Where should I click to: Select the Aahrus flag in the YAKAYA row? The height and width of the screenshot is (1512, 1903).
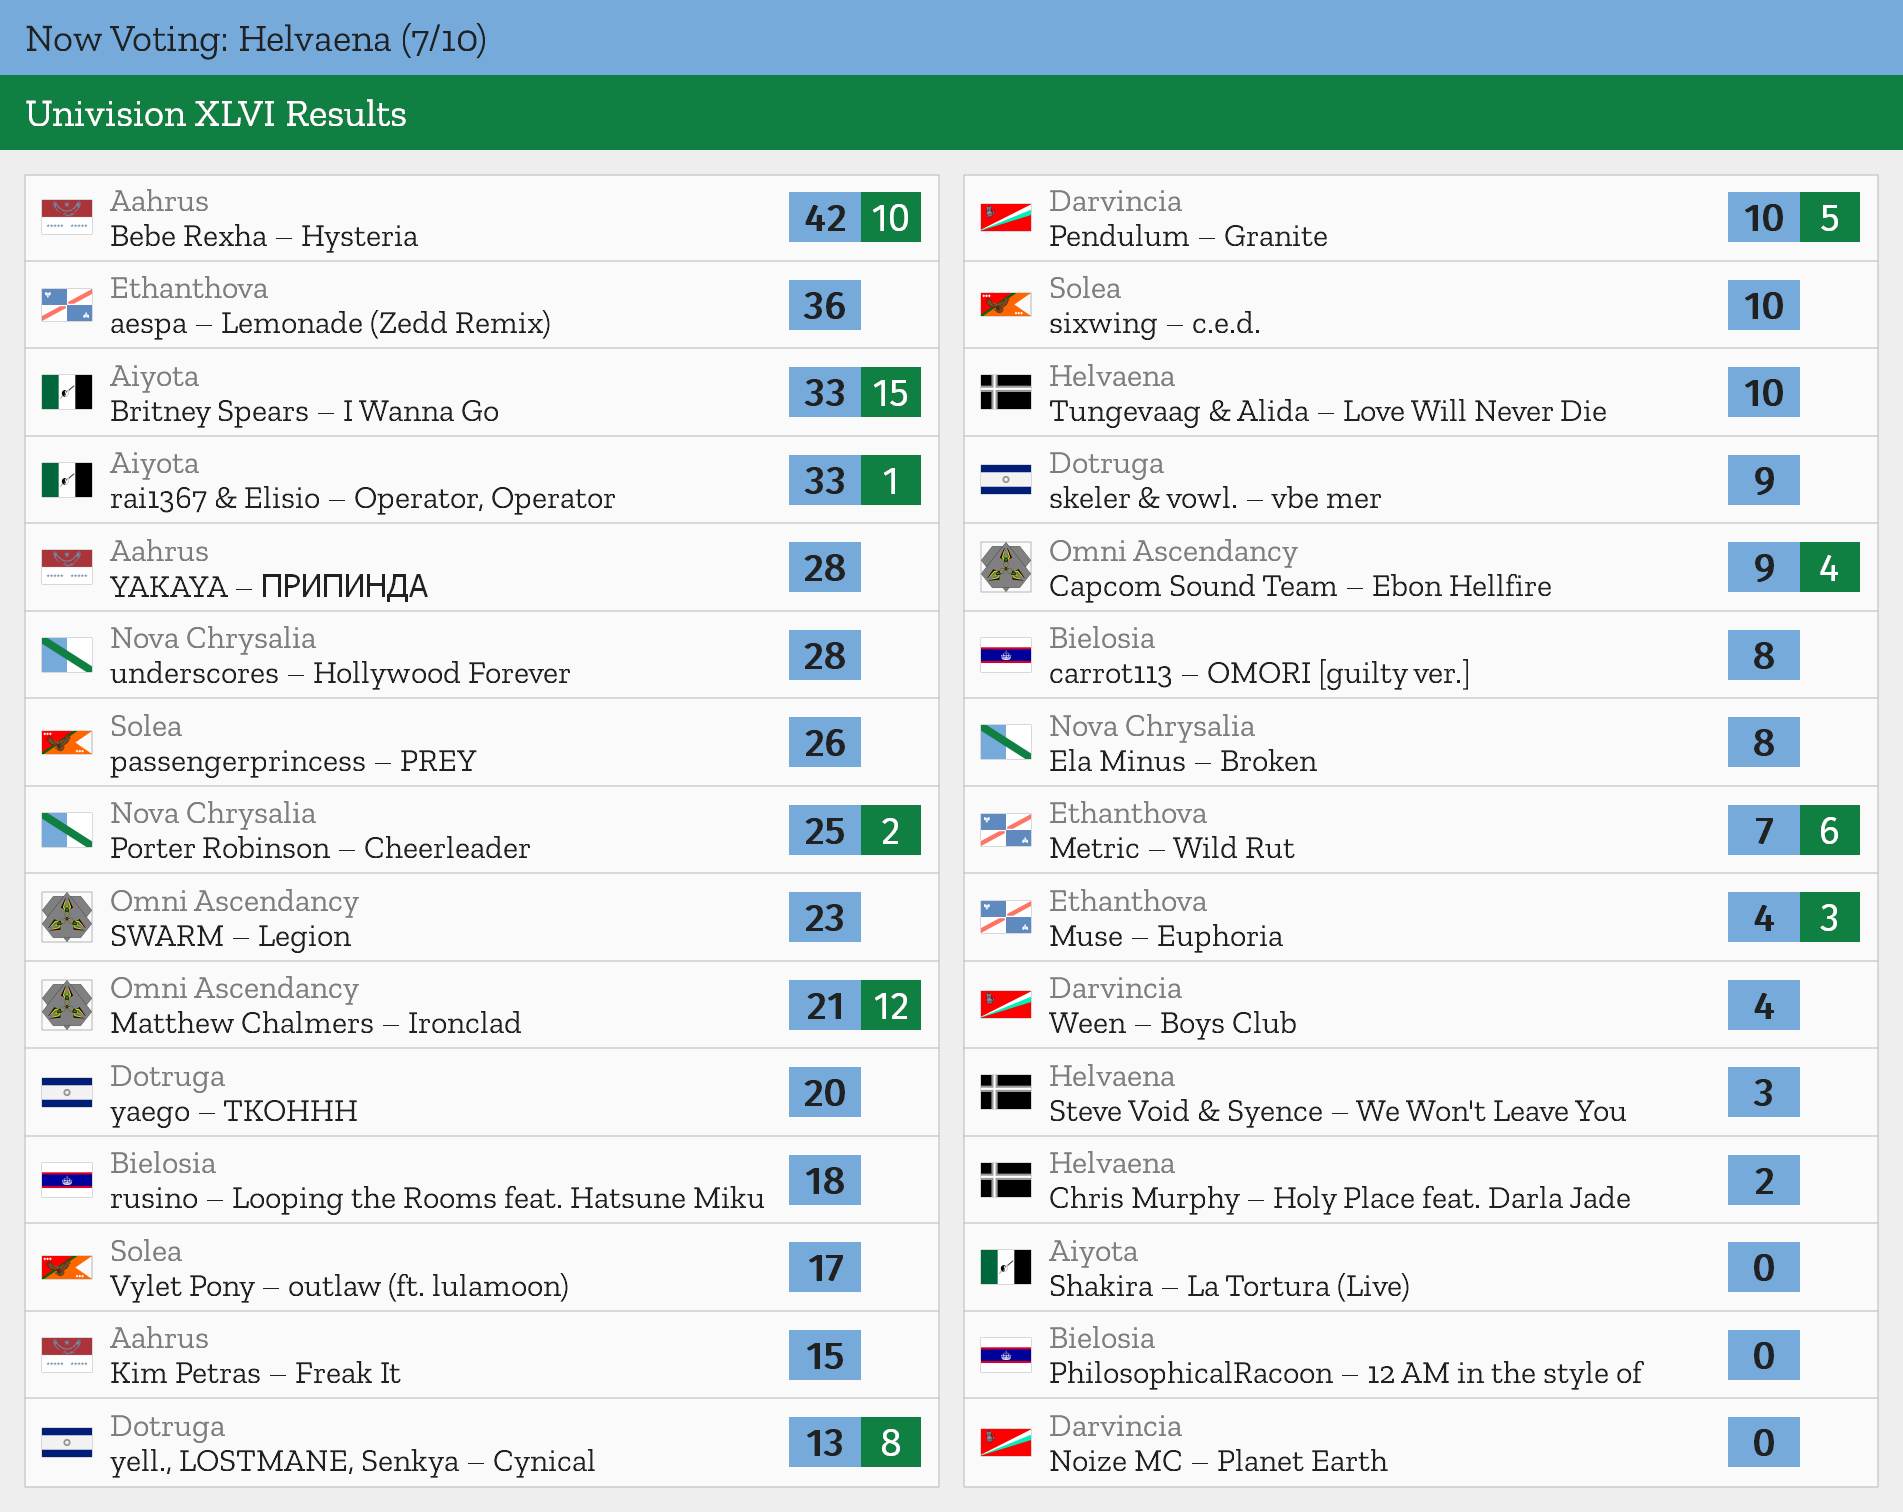tap(67, 568)
